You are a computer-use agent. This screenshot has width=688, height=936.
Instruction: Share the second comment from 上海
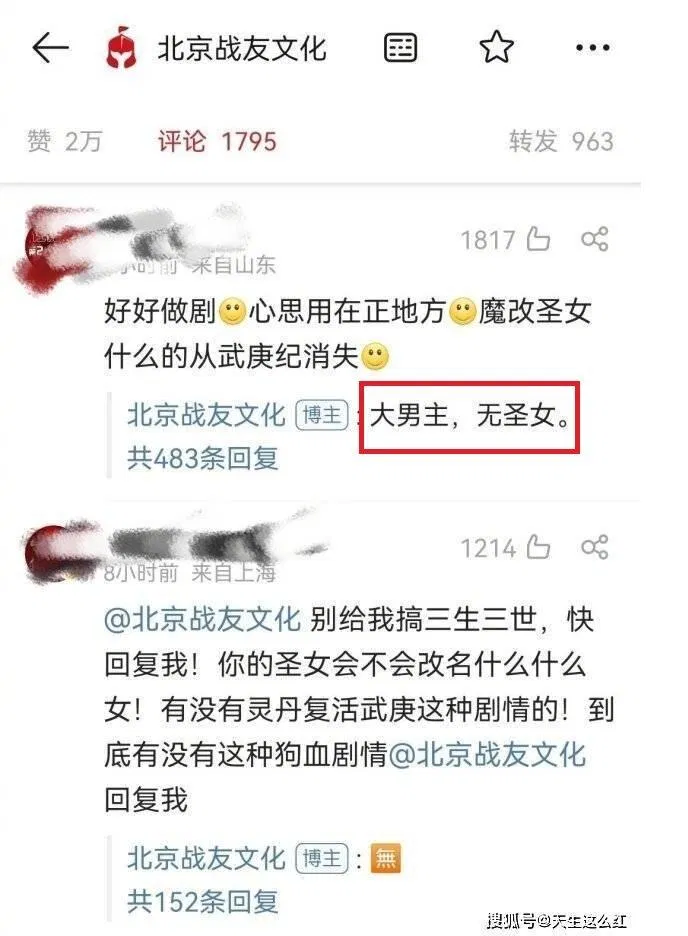[594, 547]
